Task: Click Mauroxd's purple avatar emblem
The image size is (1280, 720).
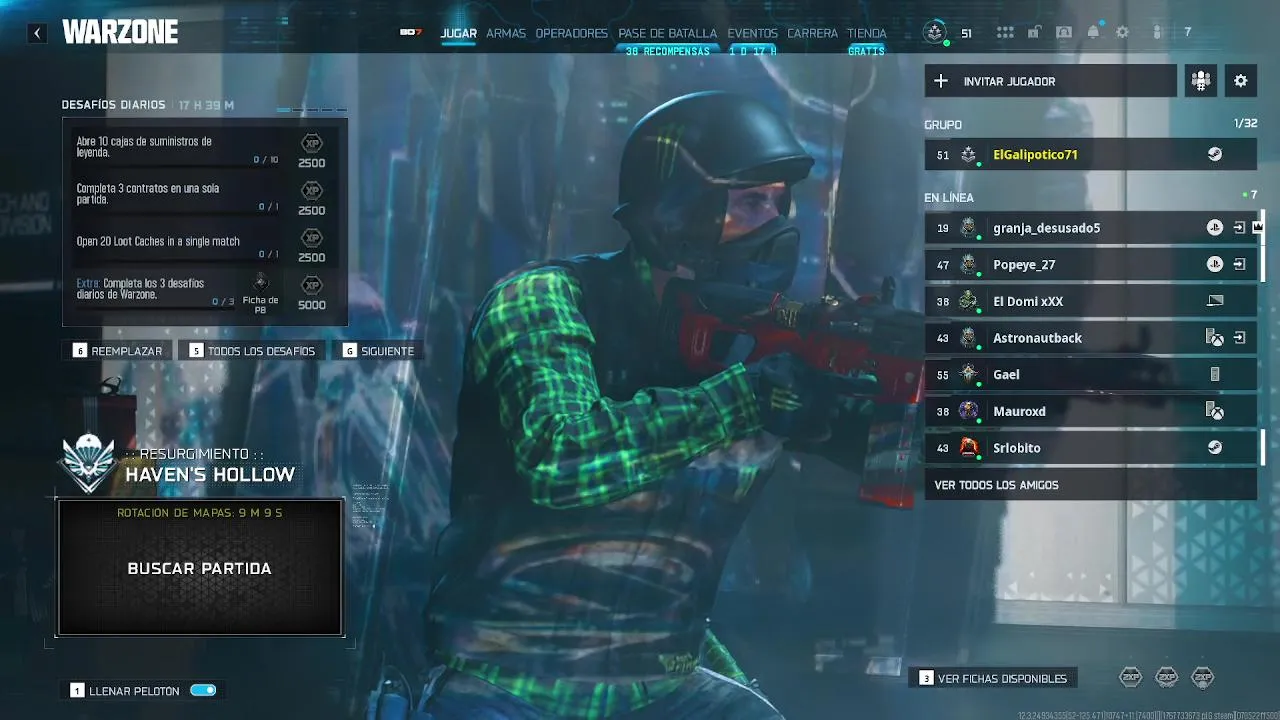Action: 968,411
